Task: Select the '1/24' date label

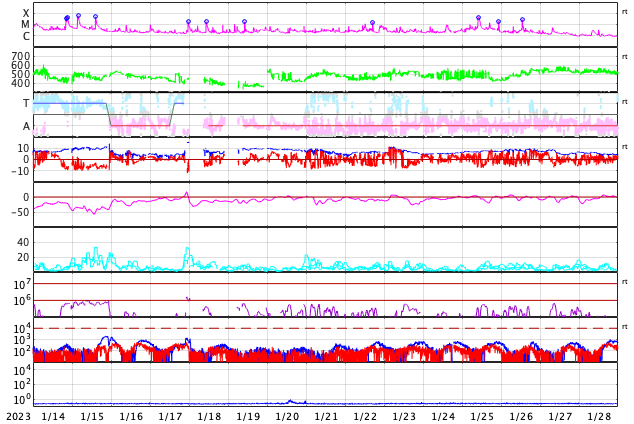Action: pos(443,416)
